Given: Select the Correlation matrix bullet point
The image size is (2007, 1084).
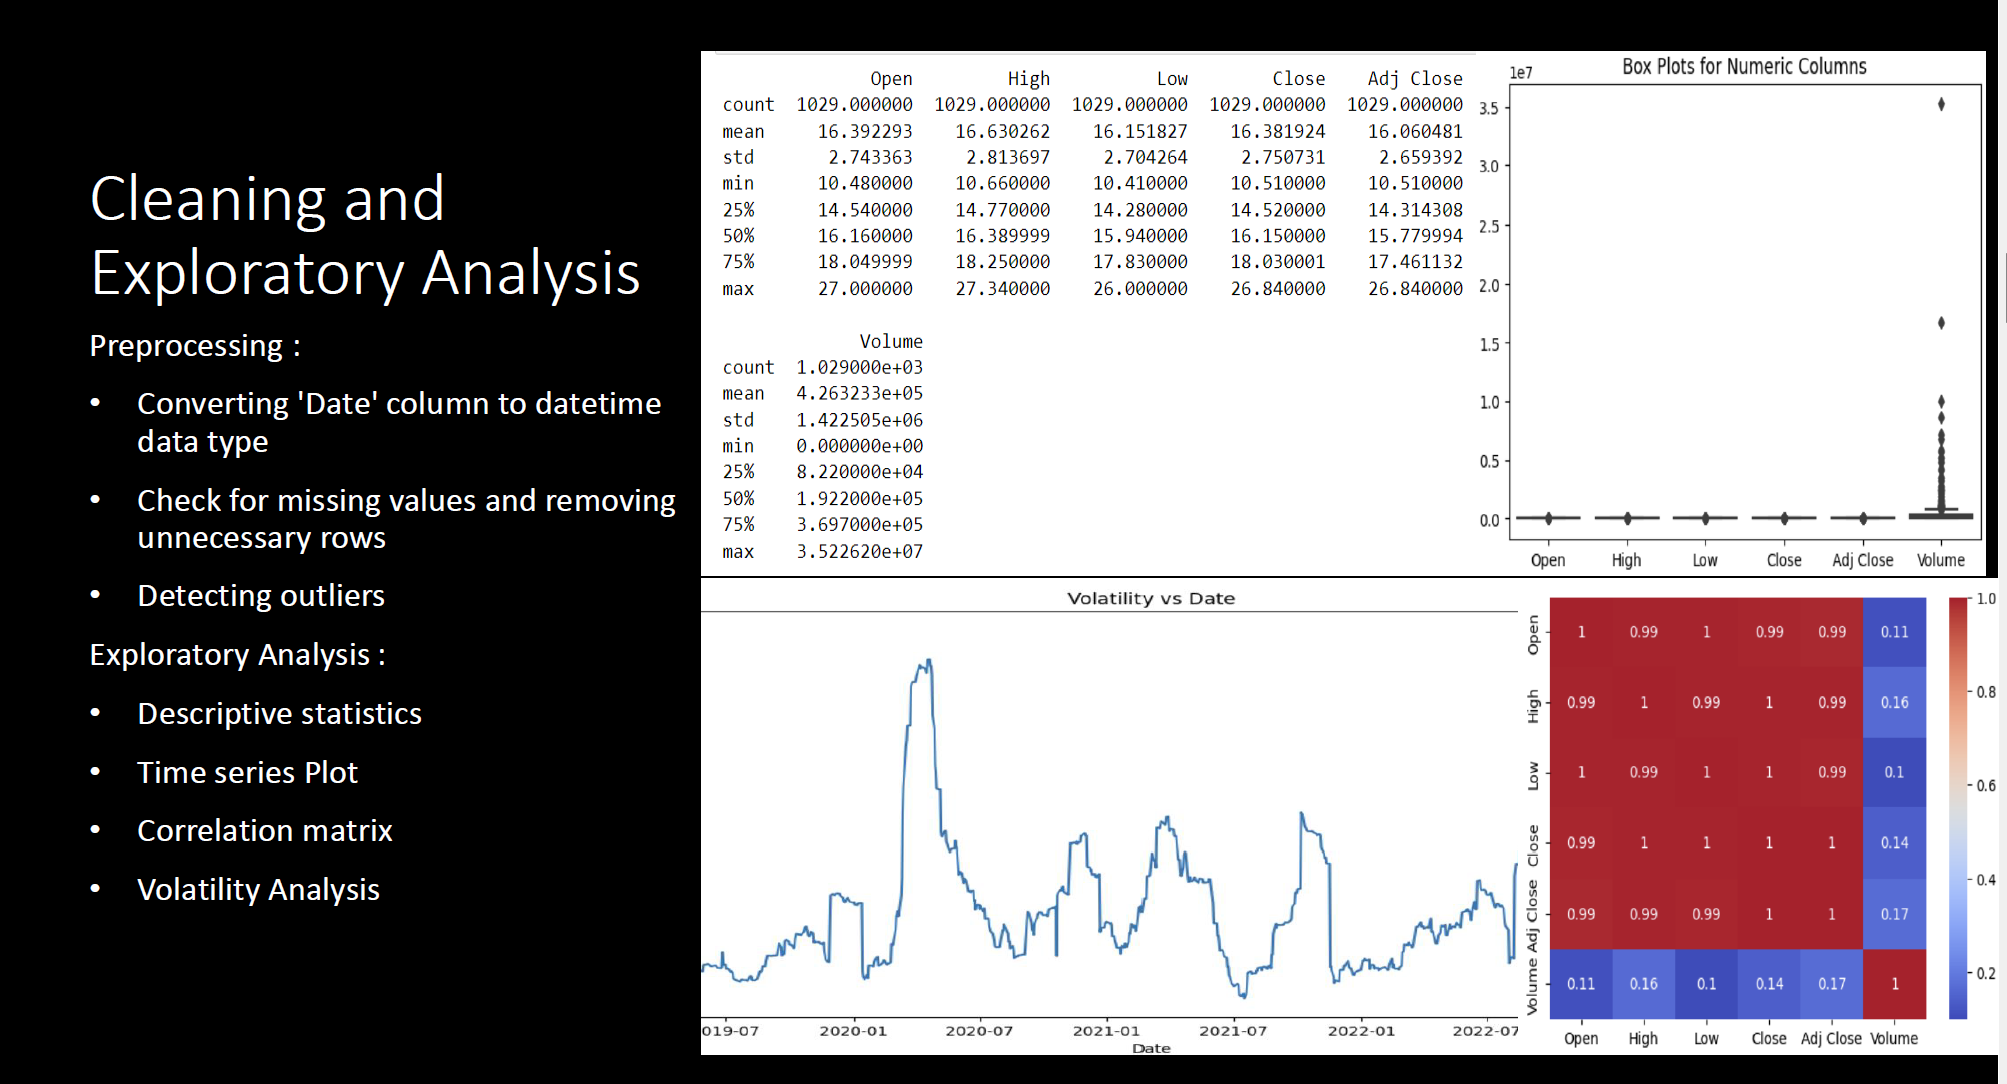Looking at the screenshot, I should [265, 830].
